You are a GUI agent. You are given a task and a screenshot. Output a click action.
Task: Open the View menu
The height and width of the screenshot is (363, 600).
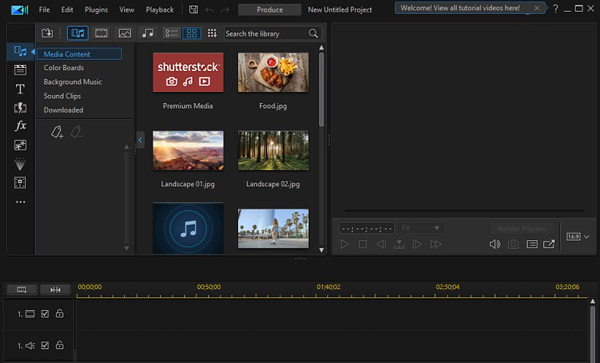[x=127, y=10]
